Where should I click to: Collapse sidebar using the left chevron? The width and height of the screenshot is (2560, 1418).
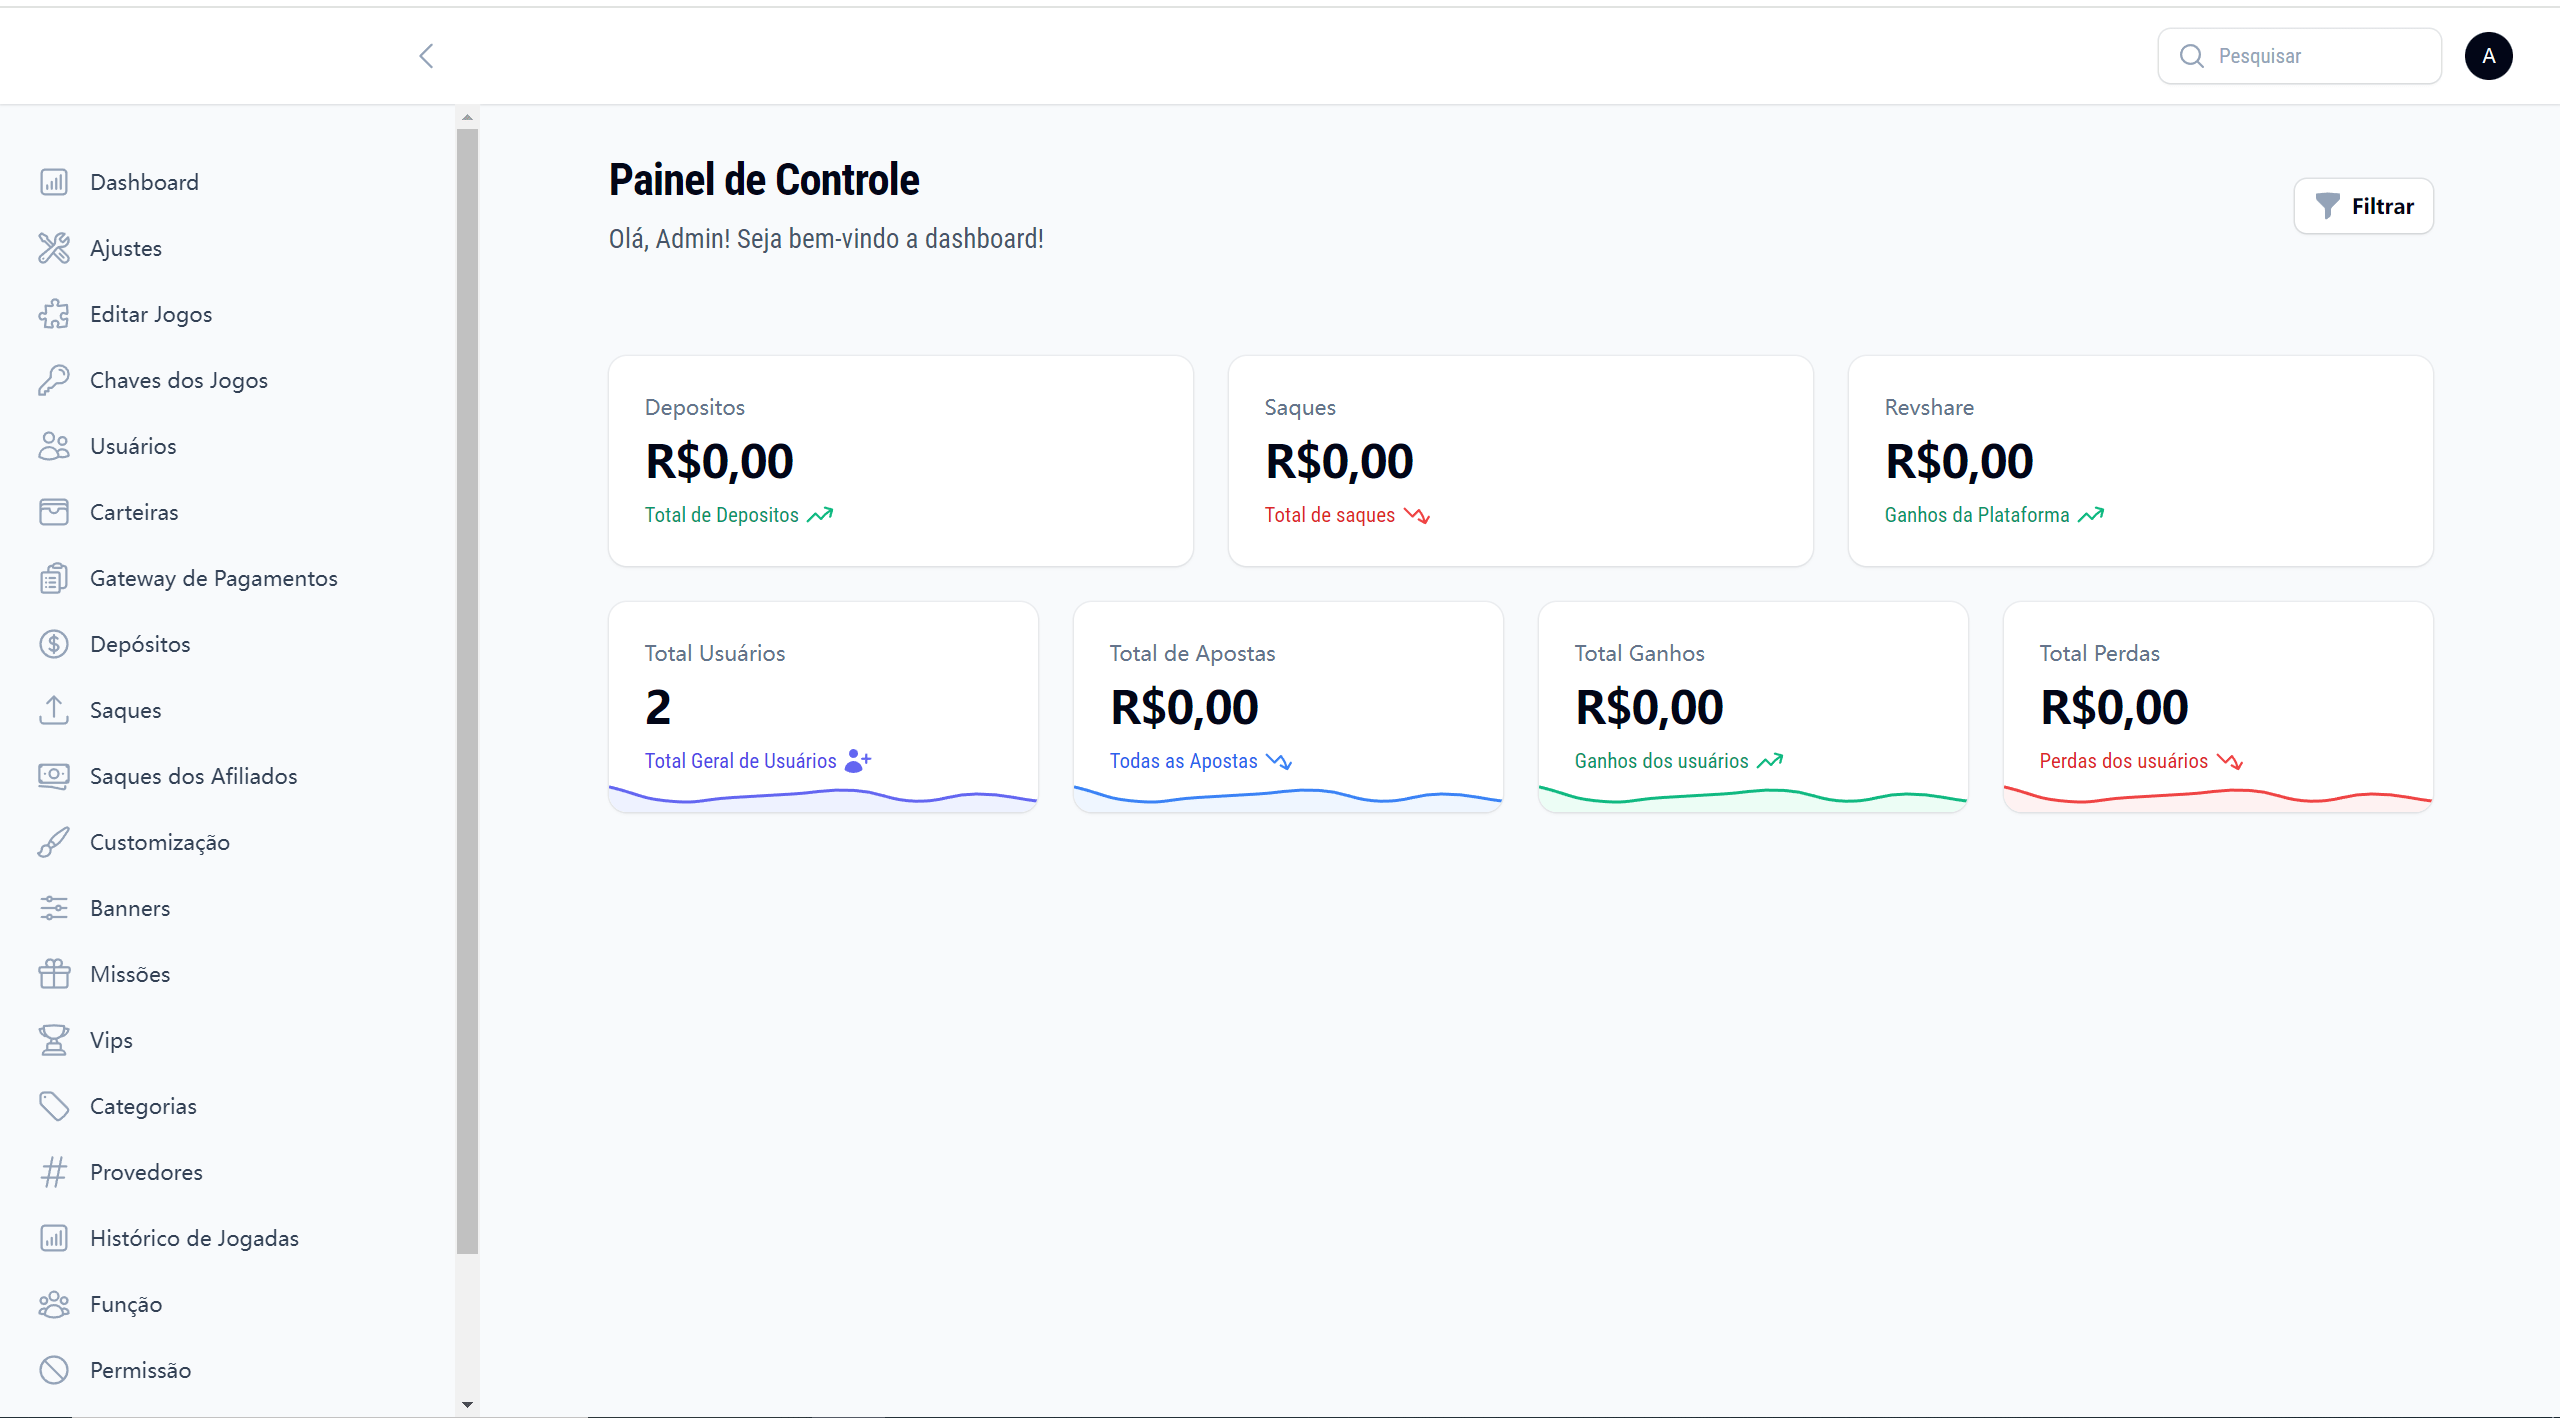[426, 56]
